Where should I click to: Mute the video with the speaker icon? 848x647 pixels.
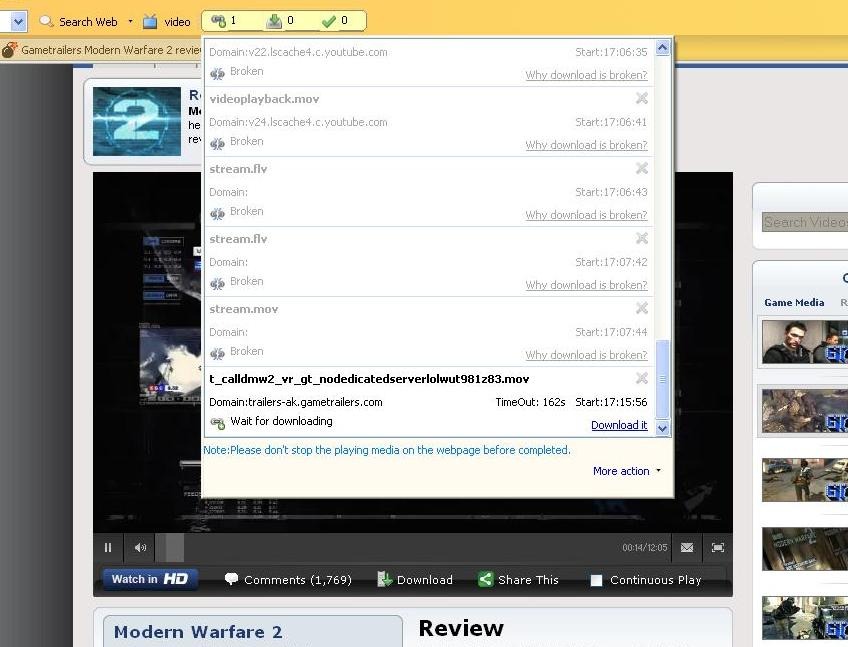pyautogui.click(x=140, y=548)
